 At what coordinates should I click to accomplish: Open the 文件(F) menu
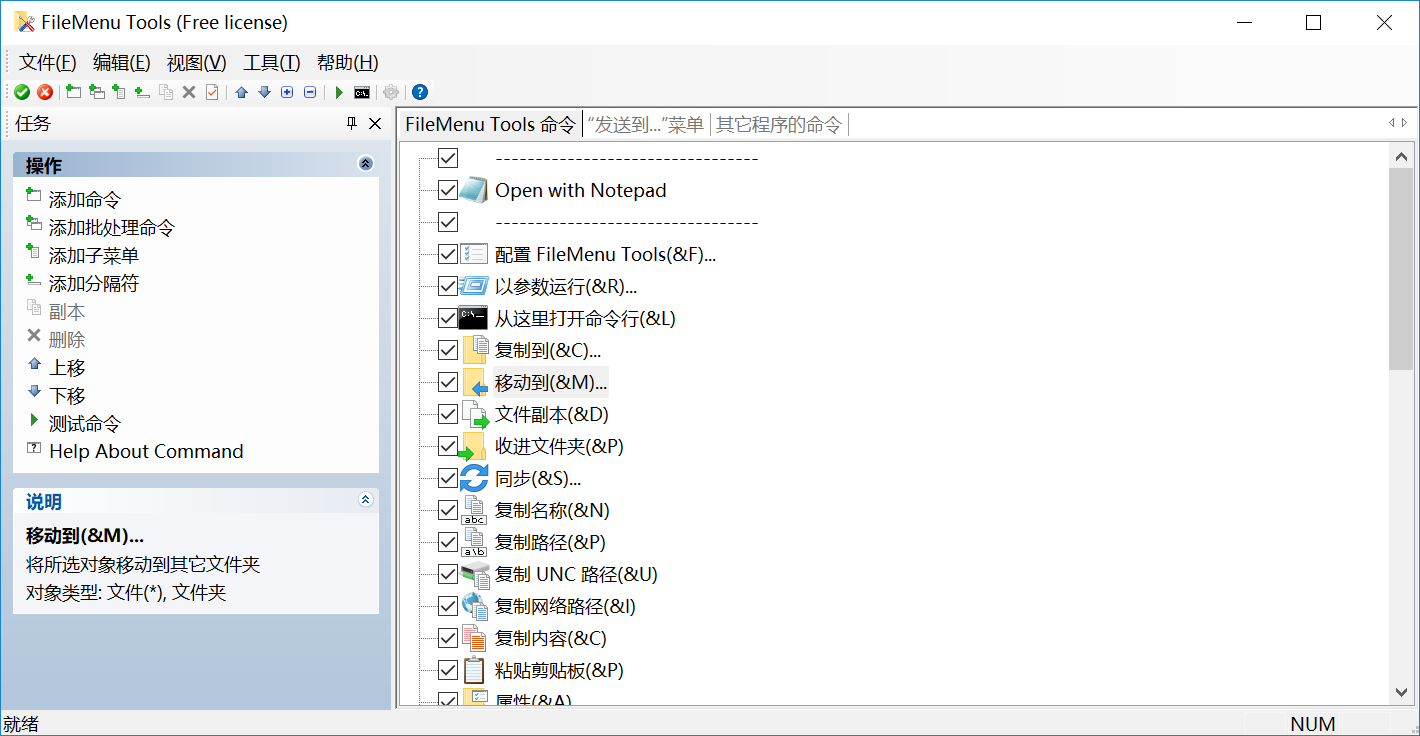[x=48, y=62]
